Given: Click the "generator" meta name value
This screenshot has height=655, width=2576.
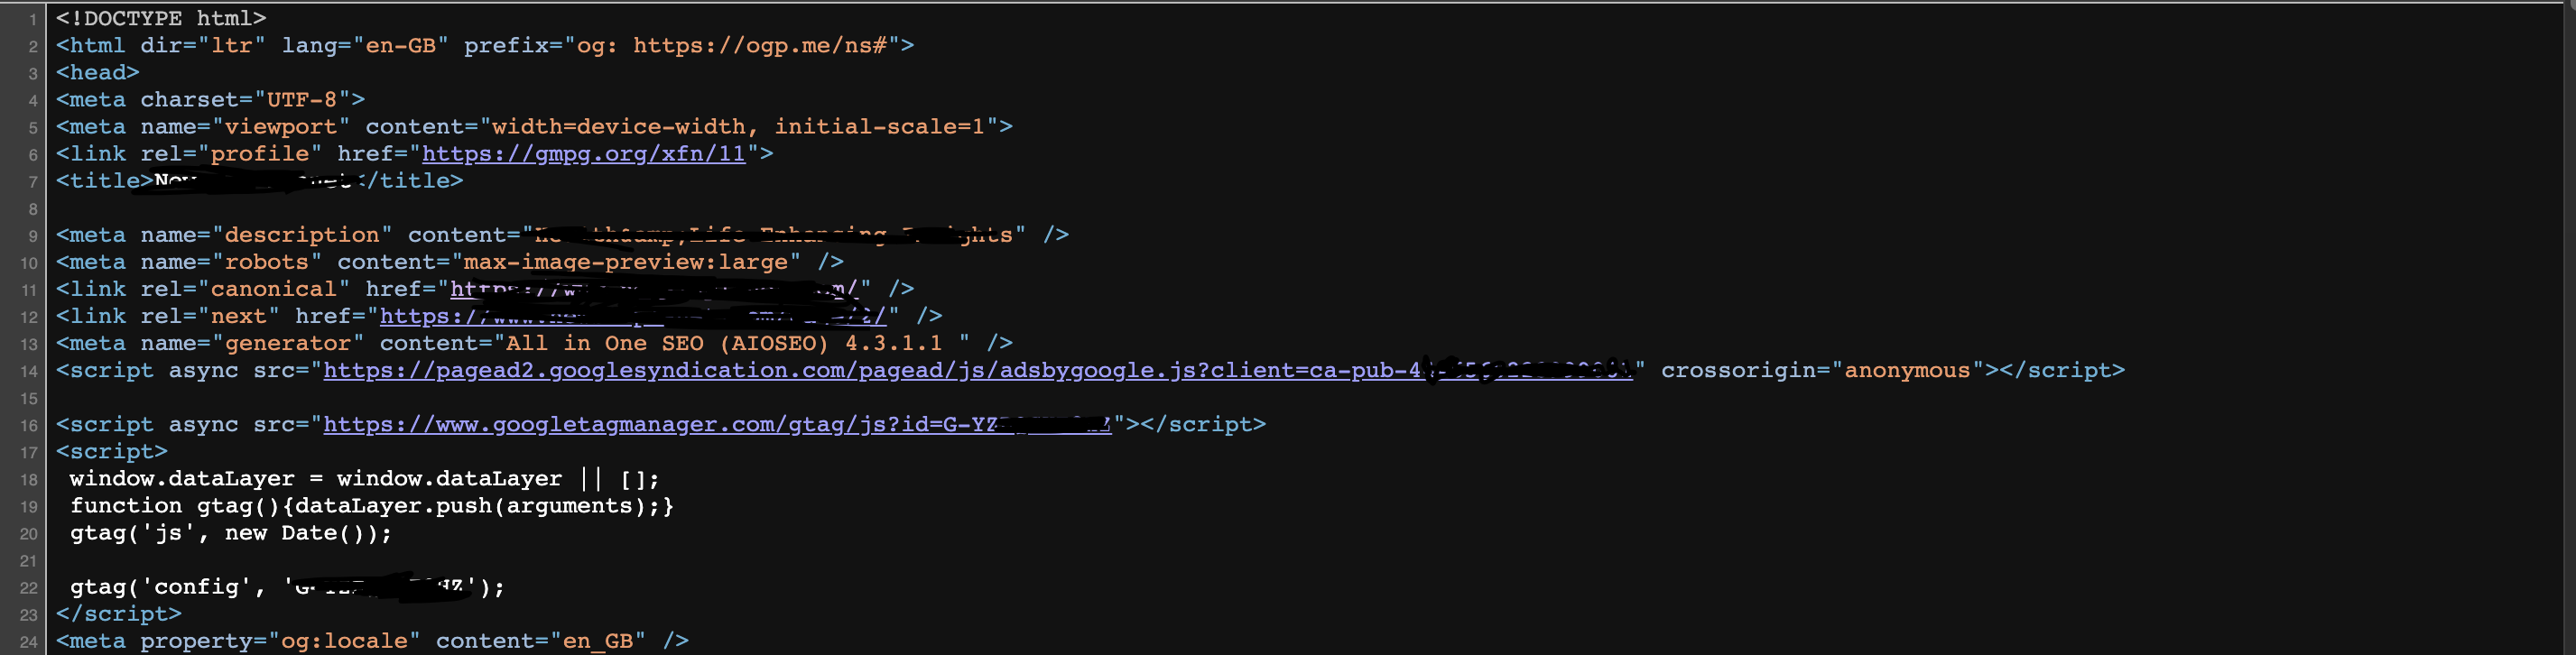Looking at the screenshot, I should click(288, 344).
